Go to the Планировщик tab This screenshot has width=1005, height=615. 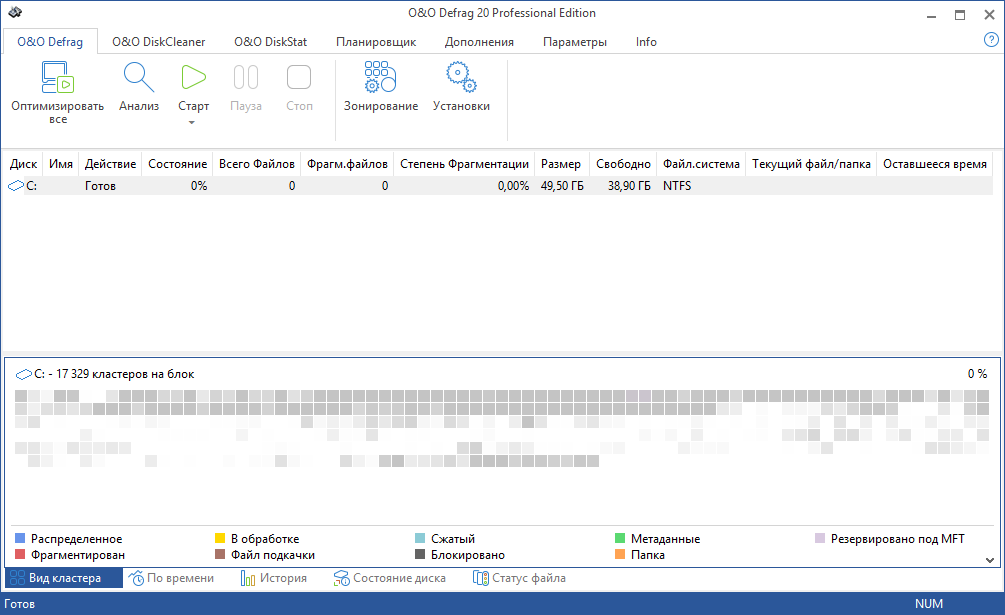376,42
